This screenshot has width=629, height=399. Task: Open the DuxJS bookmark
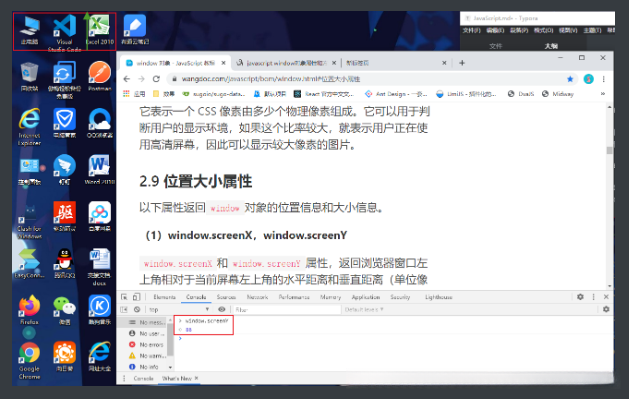521,94
